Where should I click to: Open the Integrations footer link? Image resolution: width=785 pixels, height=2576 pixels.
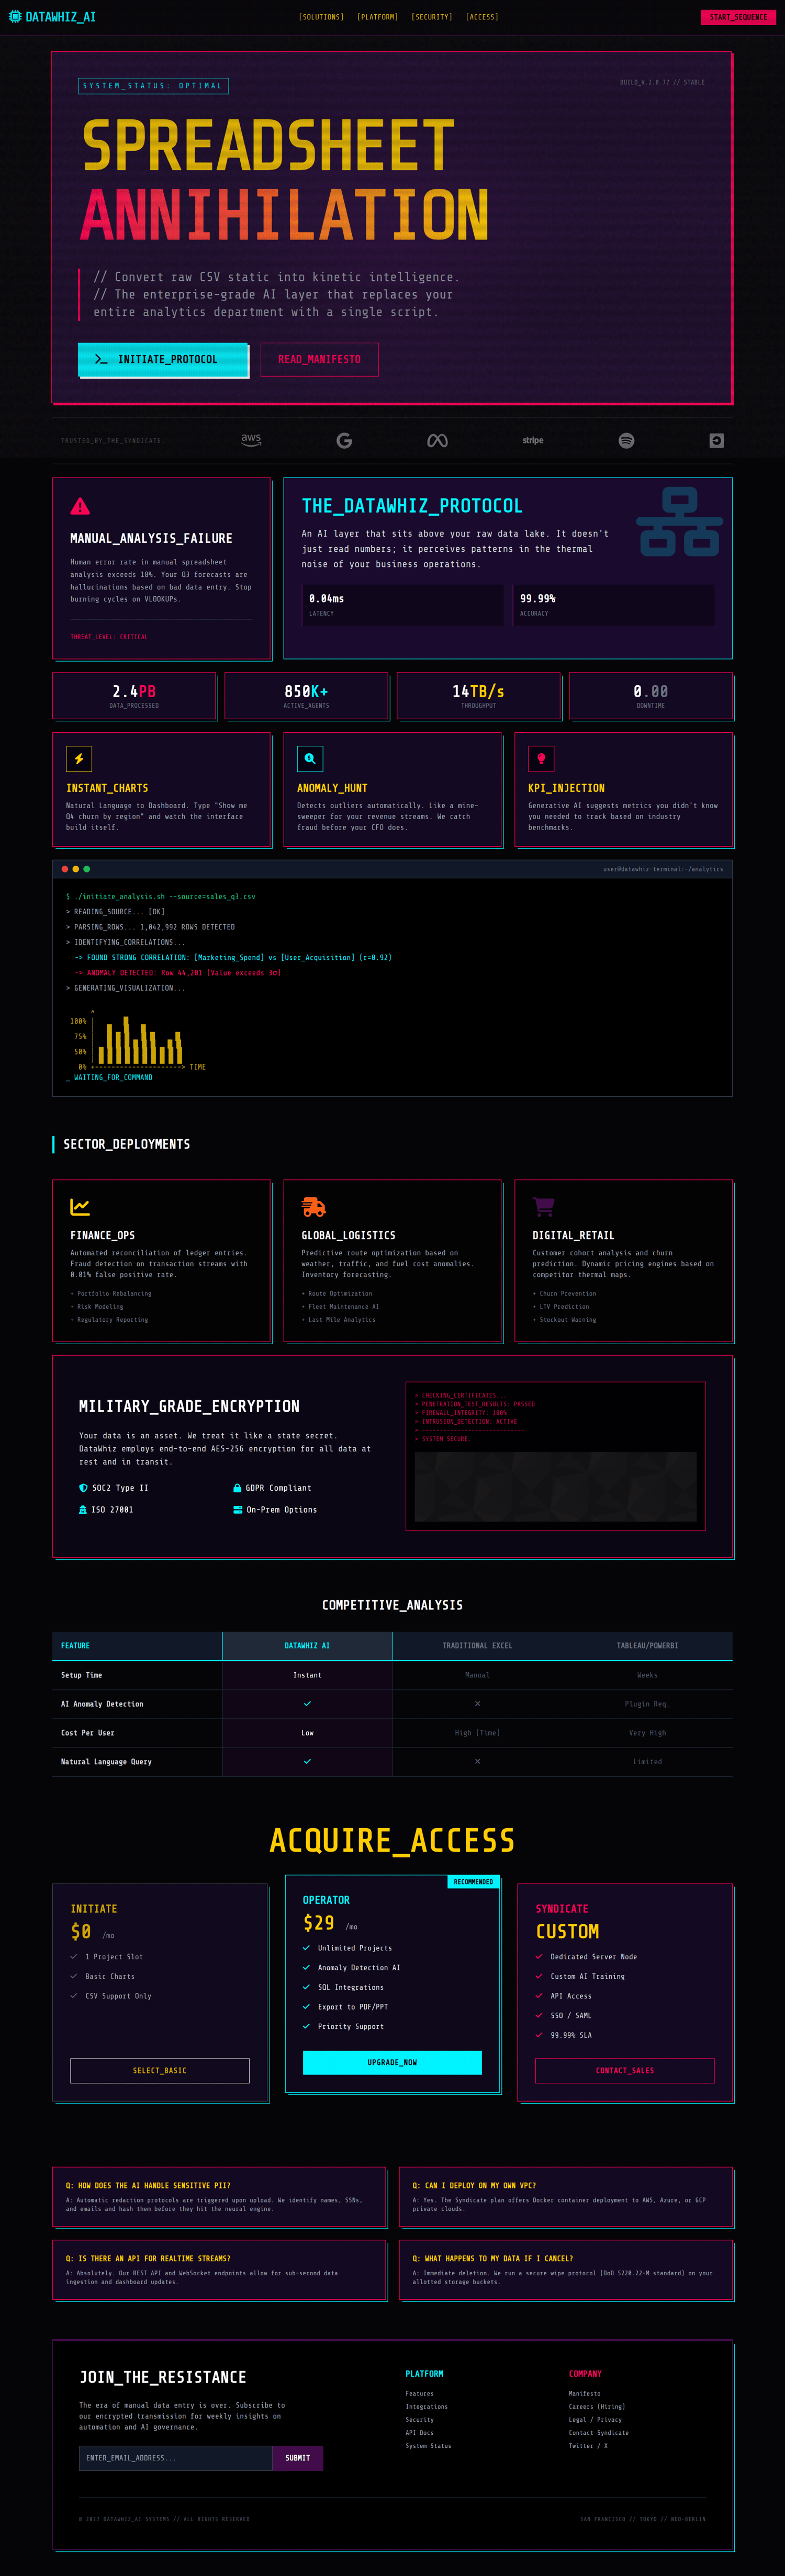point(426,2407)
